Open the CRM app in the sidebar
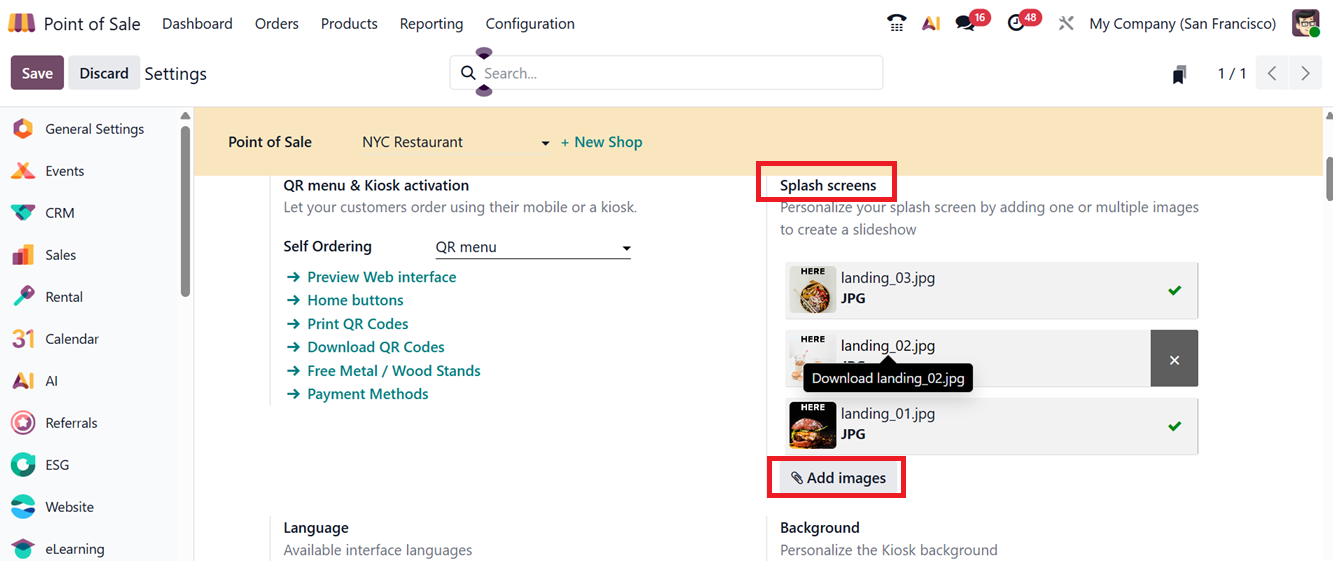The image size is (1333, 561). 59,213
